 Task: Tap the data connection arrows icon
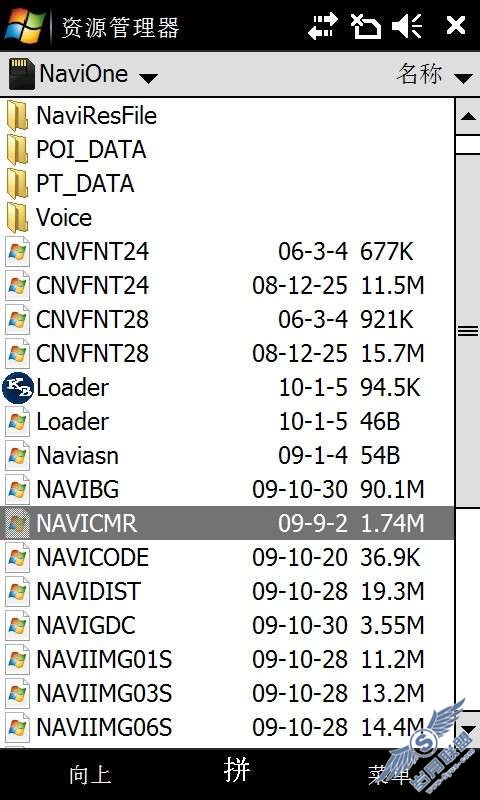(x=323, y=26)
